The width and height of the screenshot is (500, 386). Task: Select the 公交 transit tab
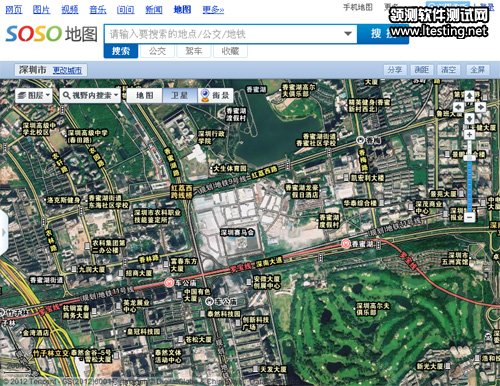[157, 51]
